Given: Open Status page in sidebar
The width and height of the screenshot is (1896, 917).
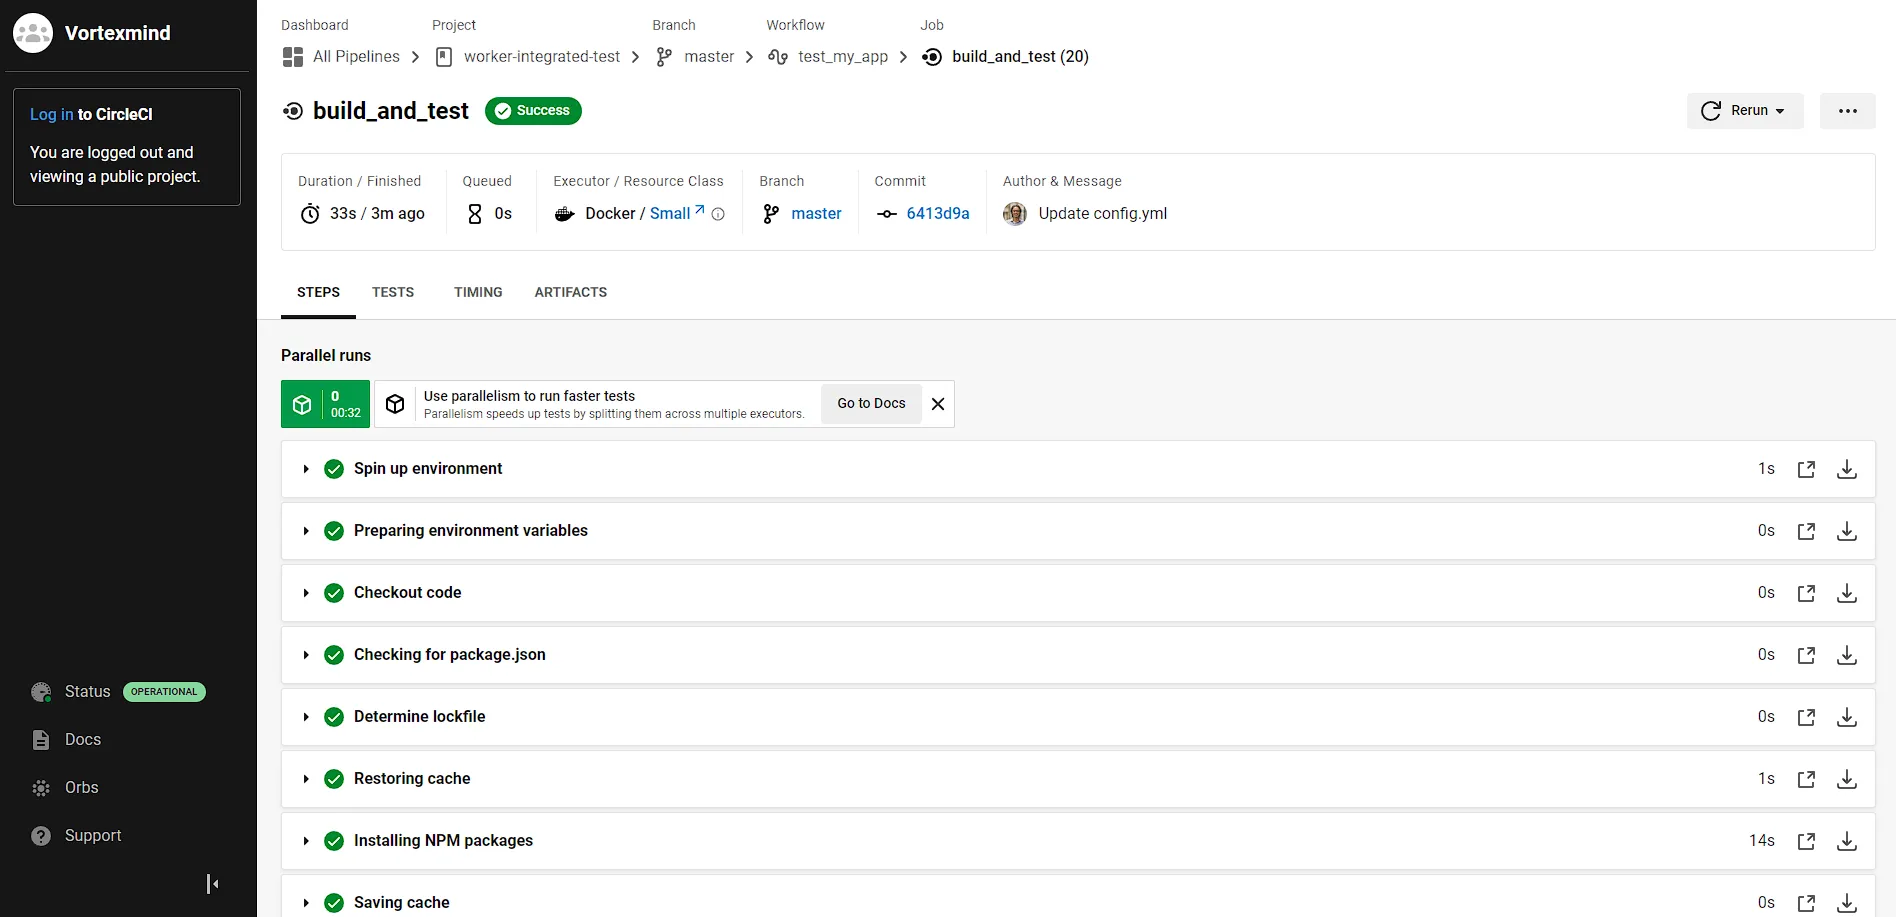Looking at the screenshot, I should tap(87, 692).
